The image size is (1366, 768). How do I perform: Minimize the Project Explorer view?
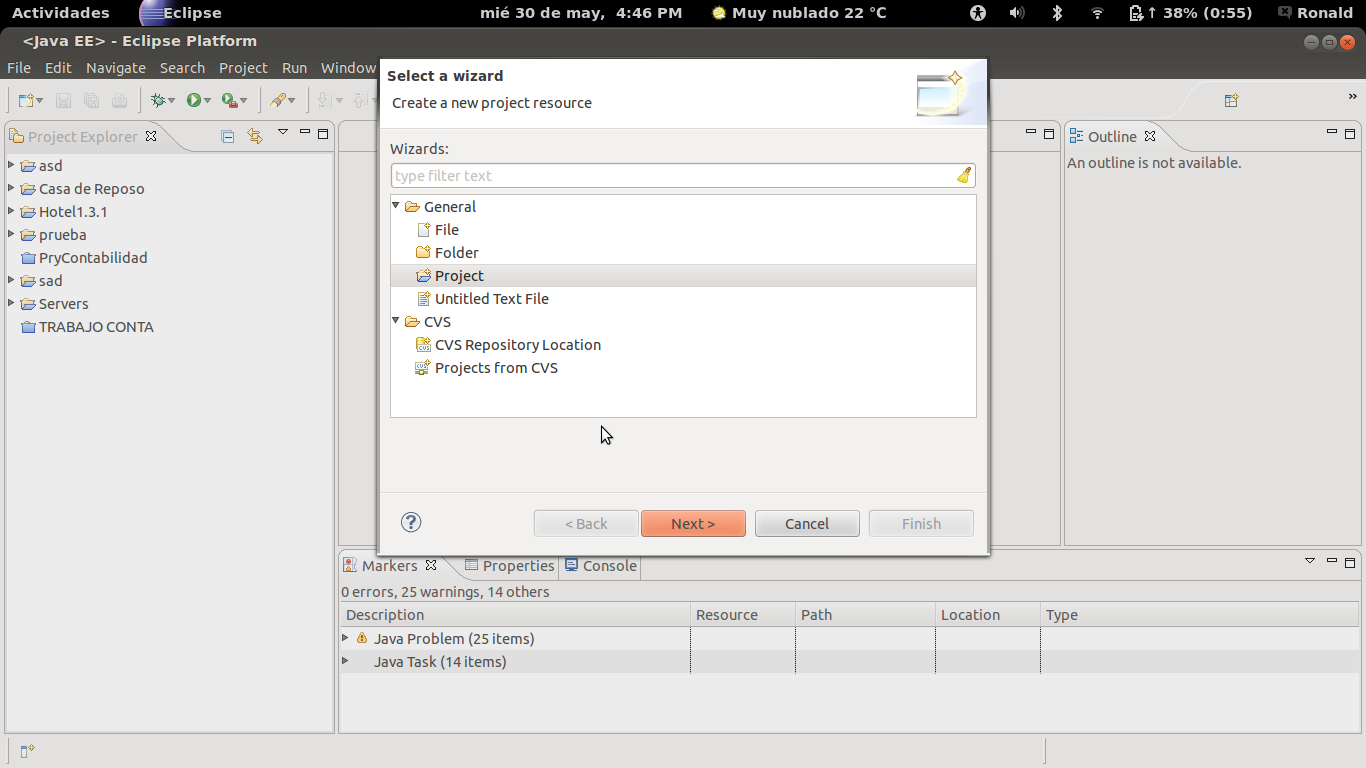click(x=304, y=132)
